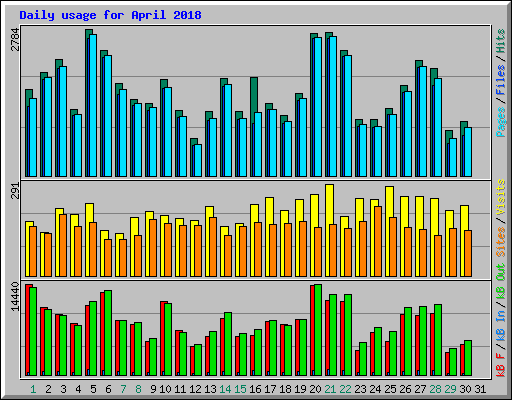Viewport: 512px width, 400px height.
Task: Click day label 10 on the x-axis
Action: (x=165, y=389)
